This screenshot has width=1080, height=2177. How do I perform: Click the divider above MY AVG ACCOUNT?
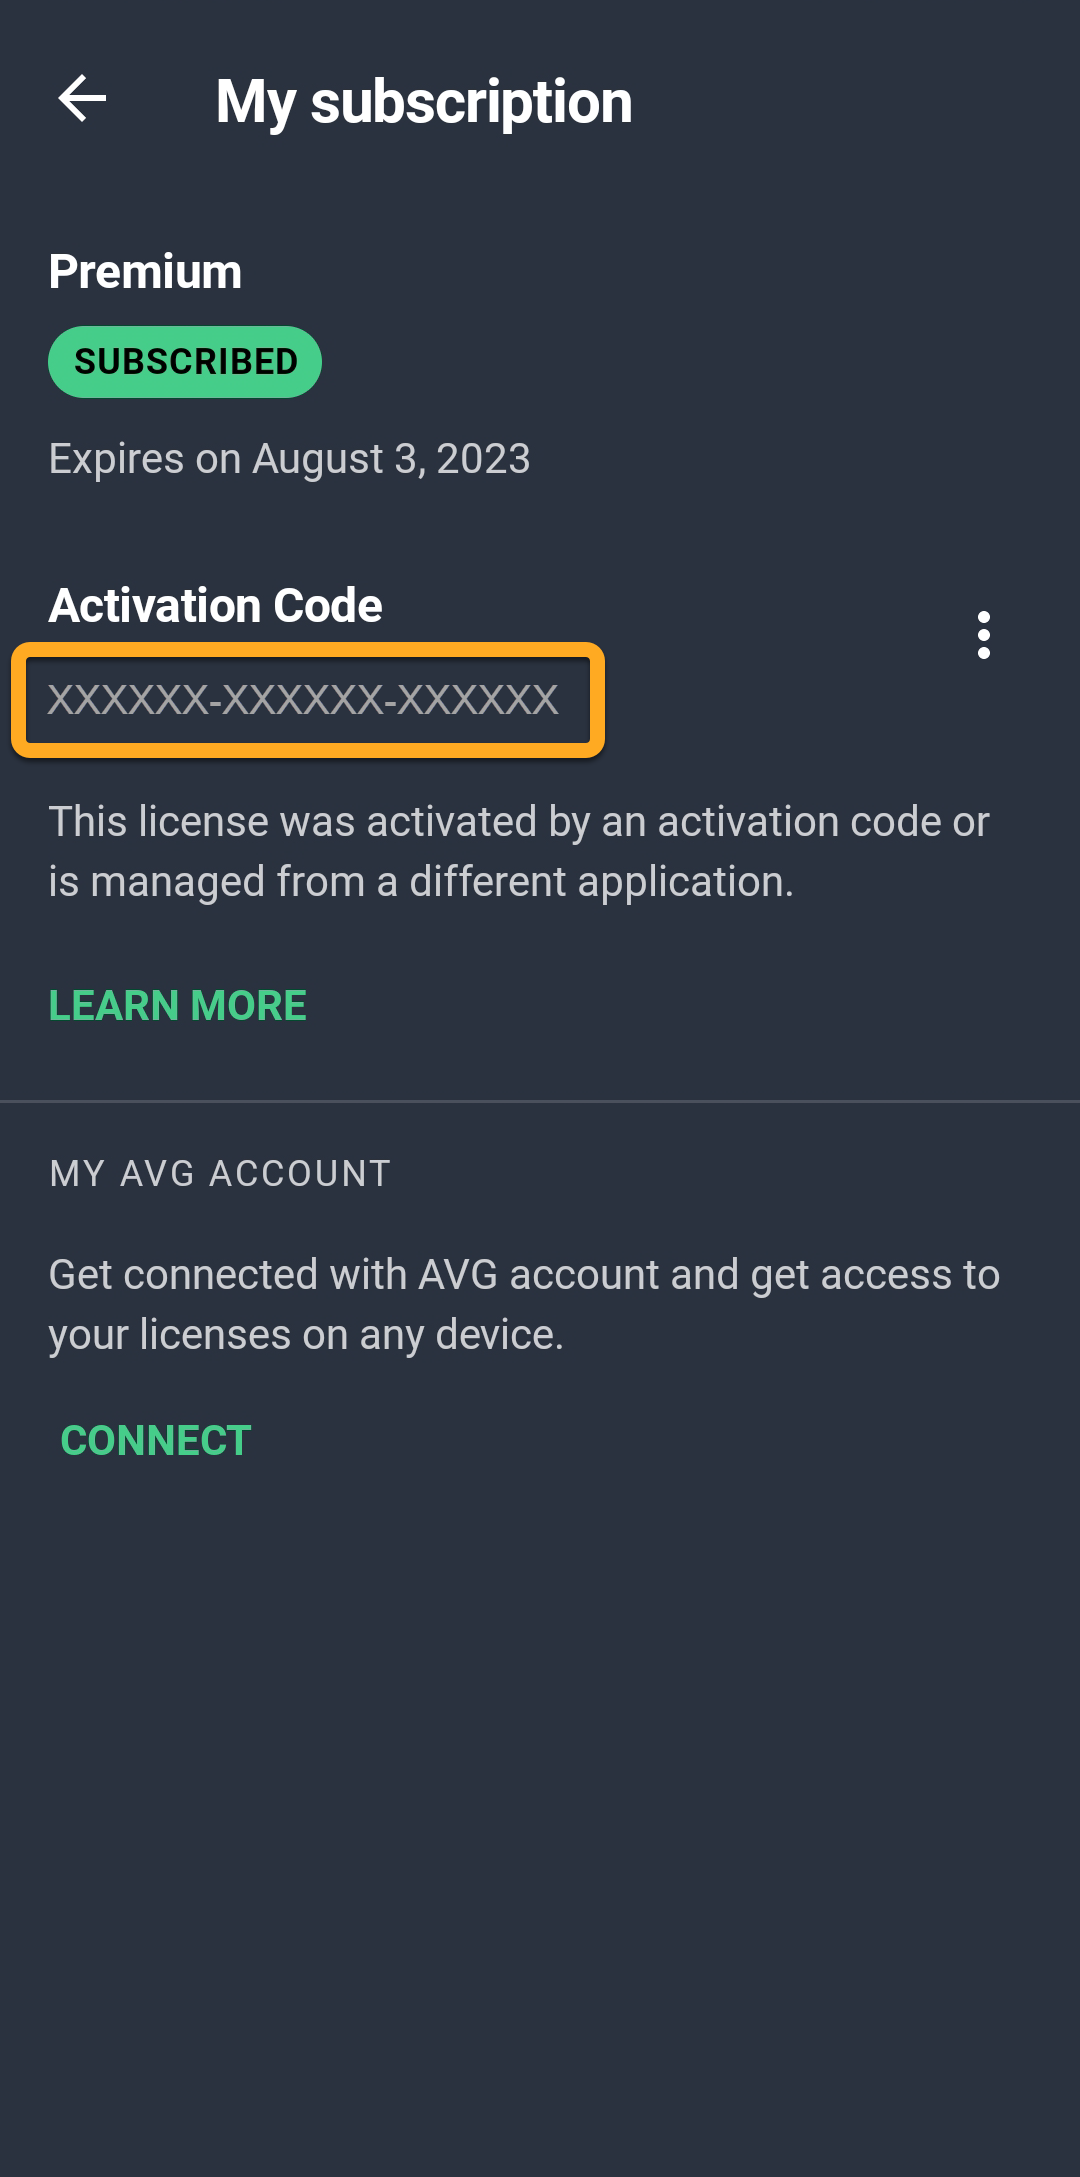540,1101
